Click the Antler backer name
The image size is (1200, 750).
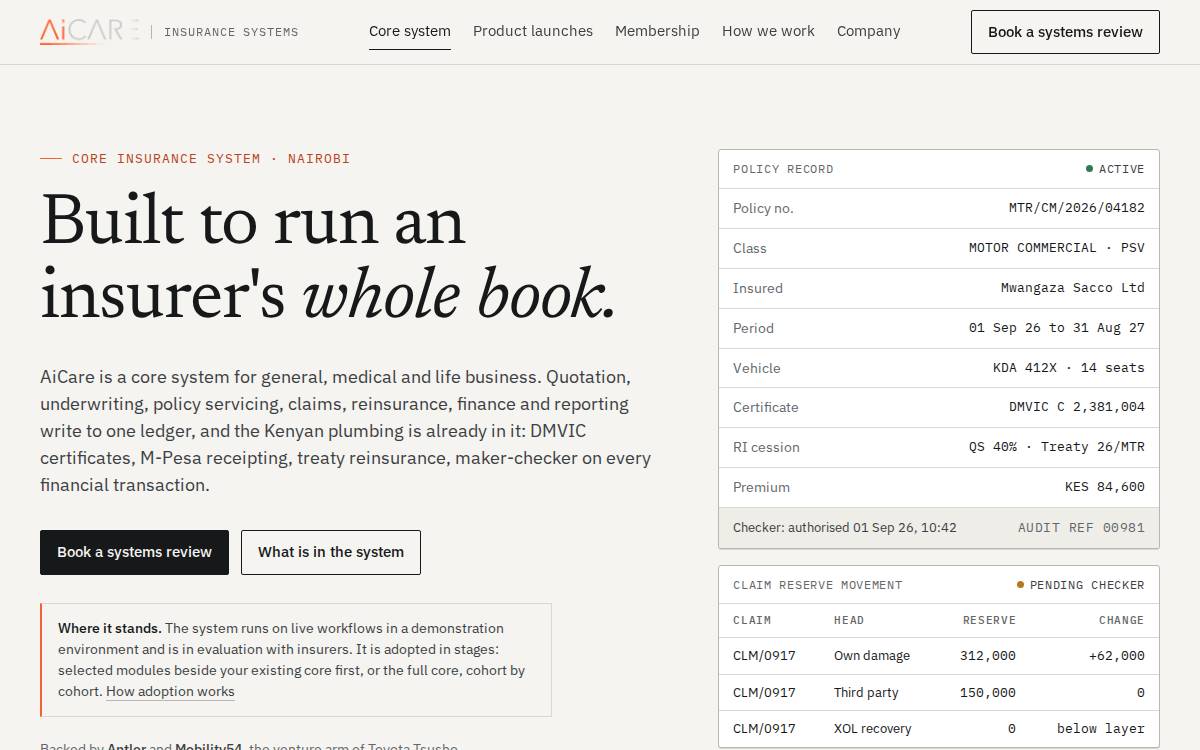127,747
